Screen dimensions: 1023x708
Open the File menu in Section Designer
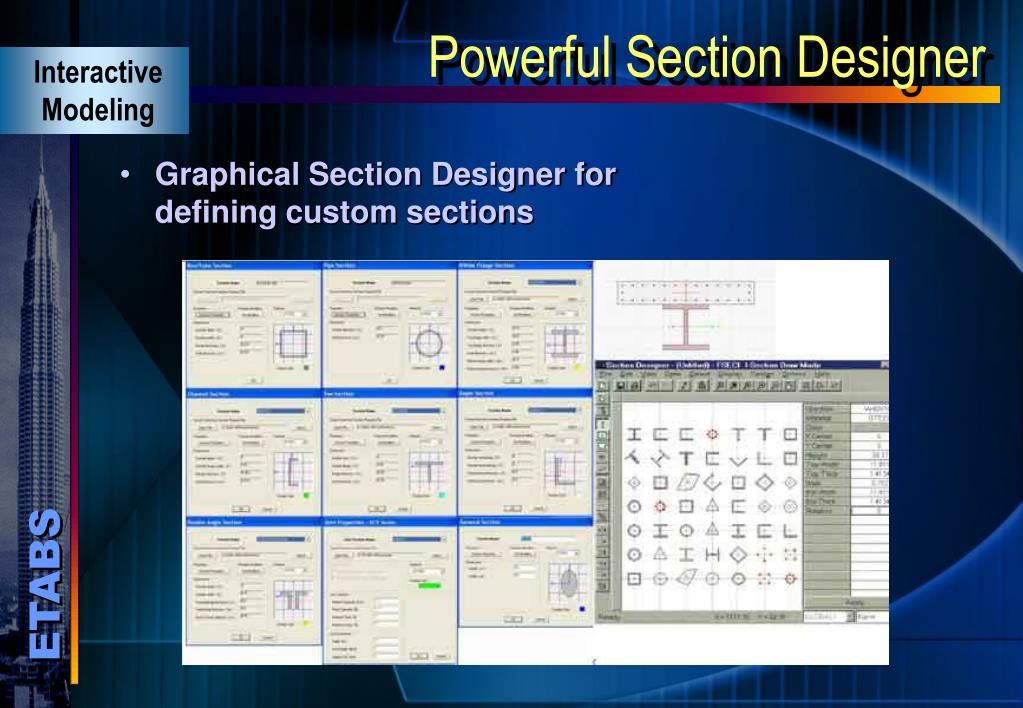click(x=605, y=375)
